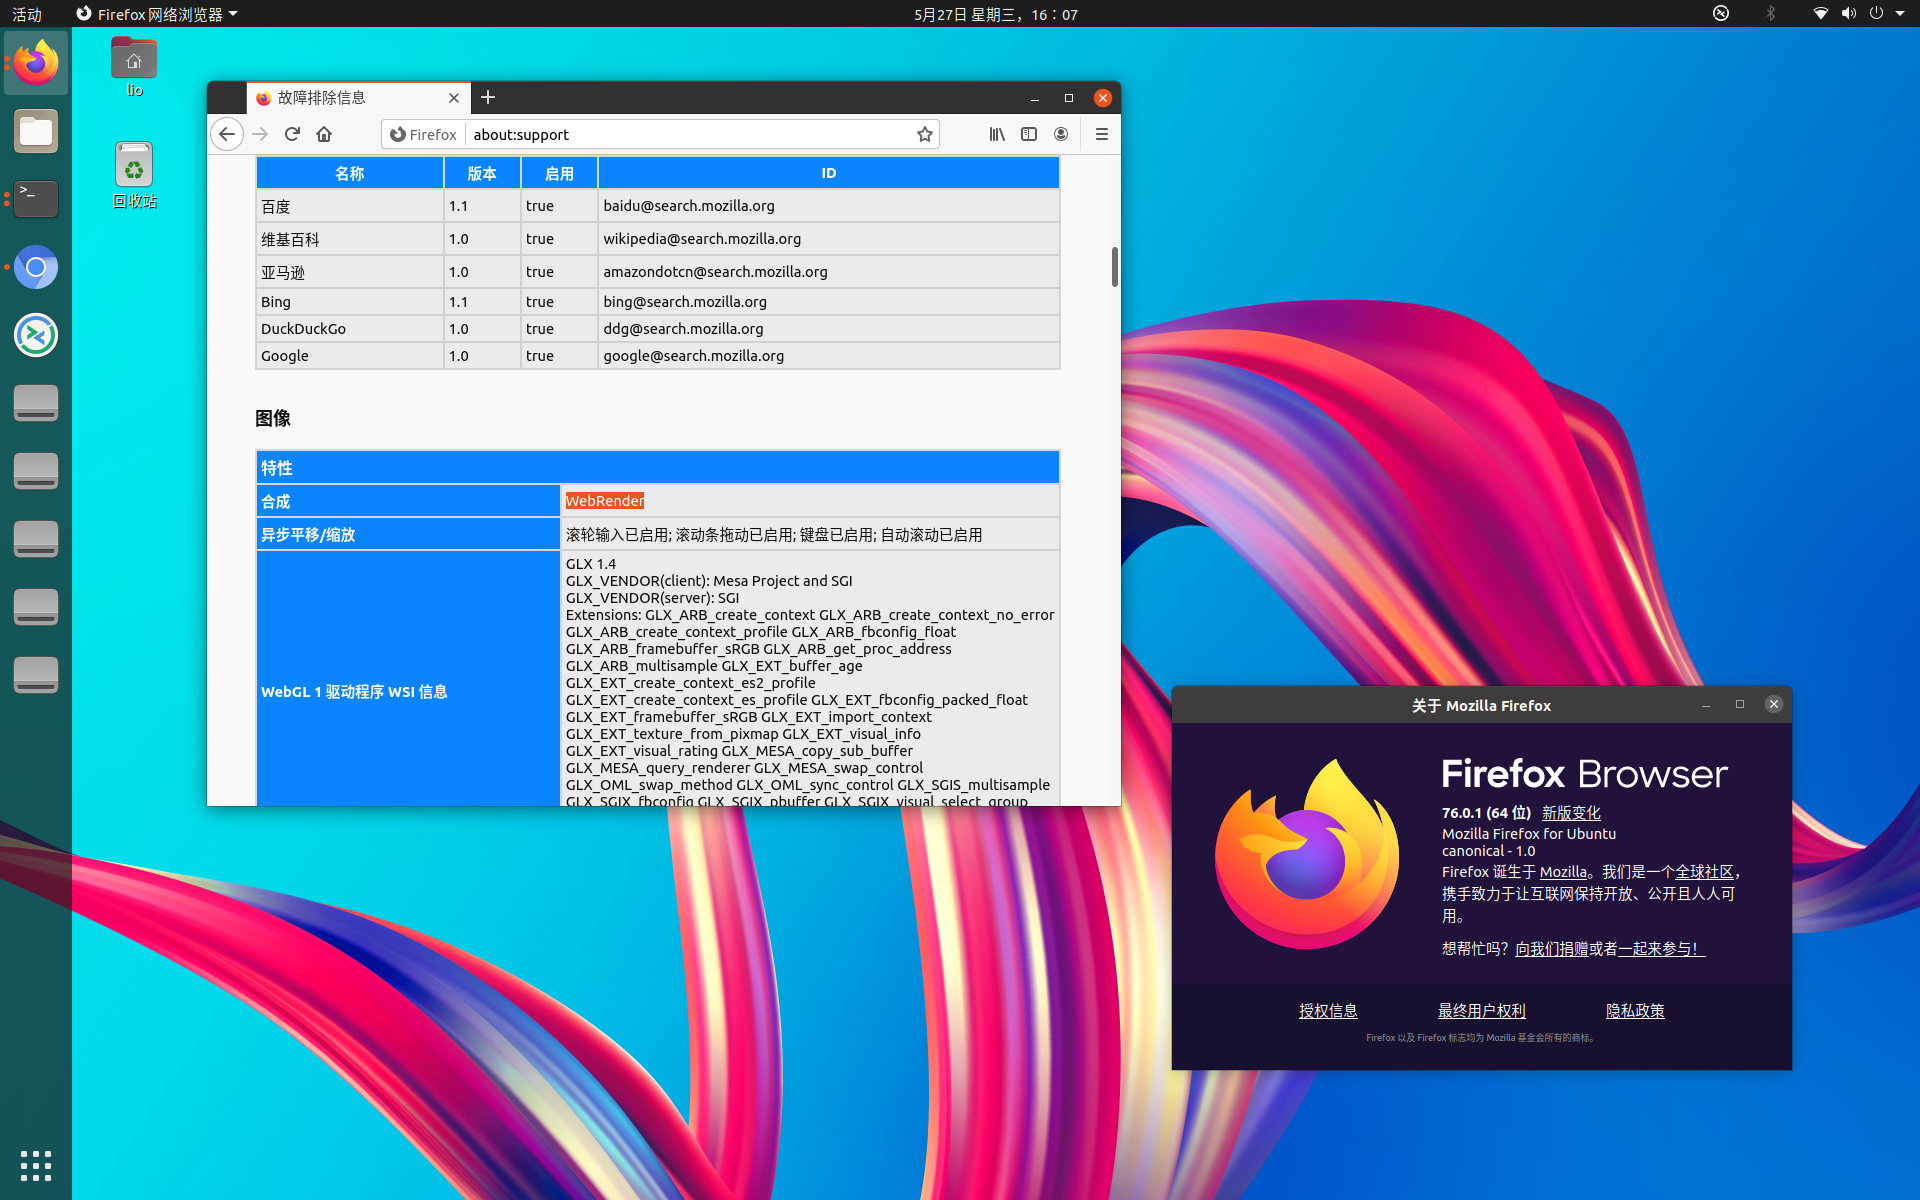Viewport: 1920px width, 1200px height.
Task: Open the Firefox 网络浏览器 app menu
Action: [x=157, y=14]
